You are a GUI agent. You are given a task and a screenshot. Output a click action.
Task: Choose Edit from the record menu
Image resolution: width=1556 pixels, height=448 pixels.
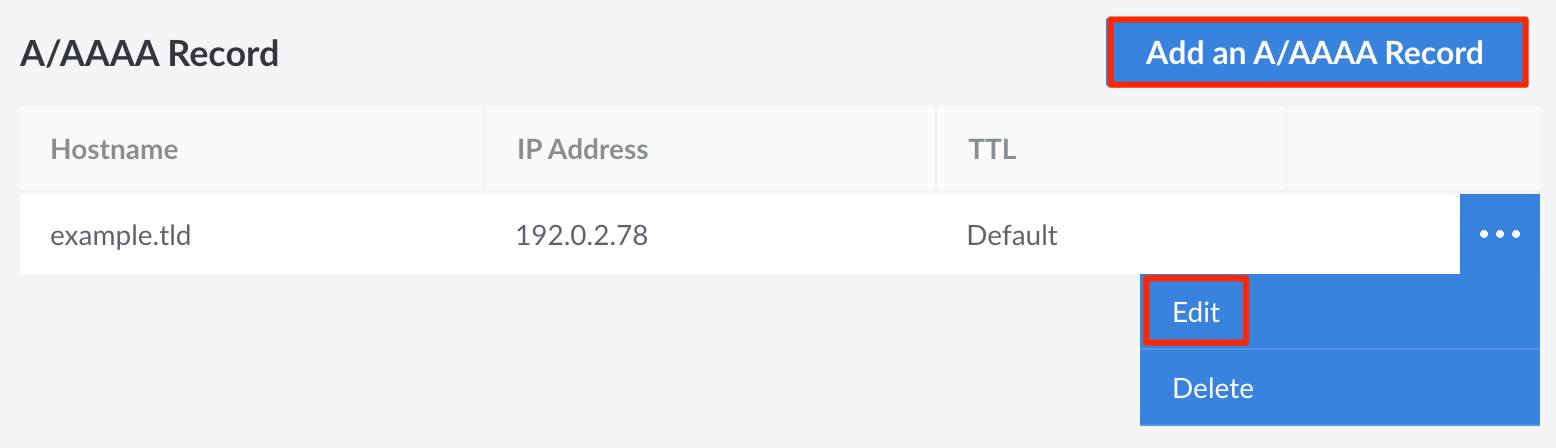[1196, 312]
